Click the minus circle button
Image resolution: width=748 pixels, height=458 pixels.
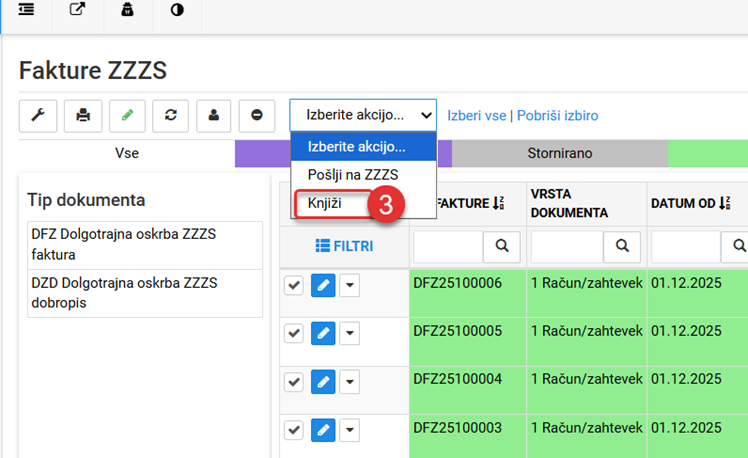(257, 116)
